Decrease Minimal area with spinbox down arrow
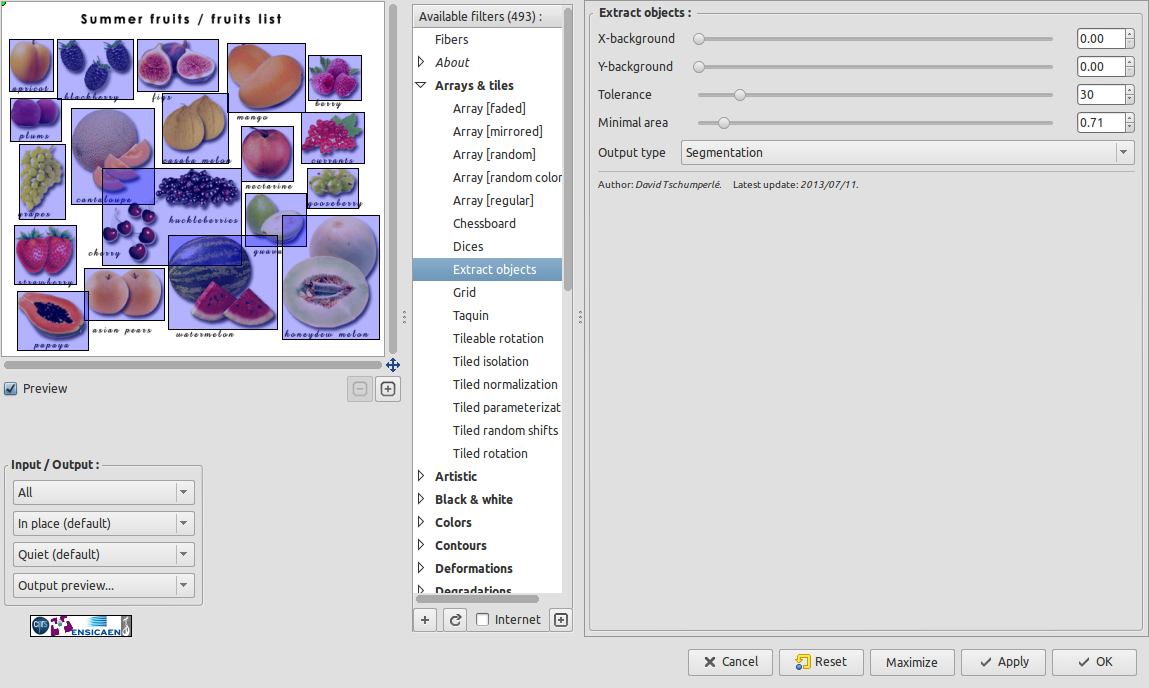The image size is (1149, 688). click(x=1130, y=127)
